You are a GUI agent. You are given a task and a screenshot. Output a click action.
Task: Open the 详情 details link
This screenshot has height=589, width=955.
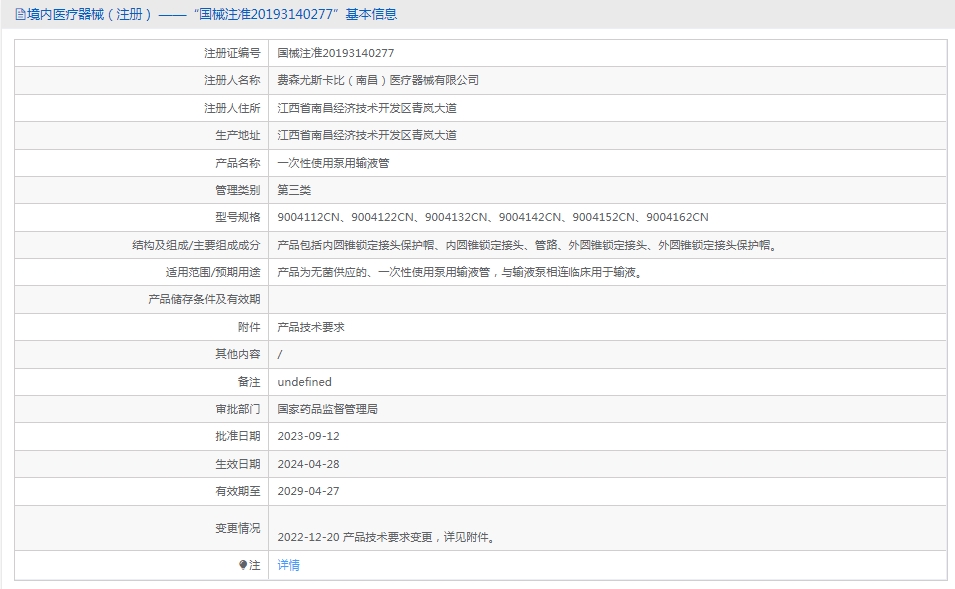point(288,565)
